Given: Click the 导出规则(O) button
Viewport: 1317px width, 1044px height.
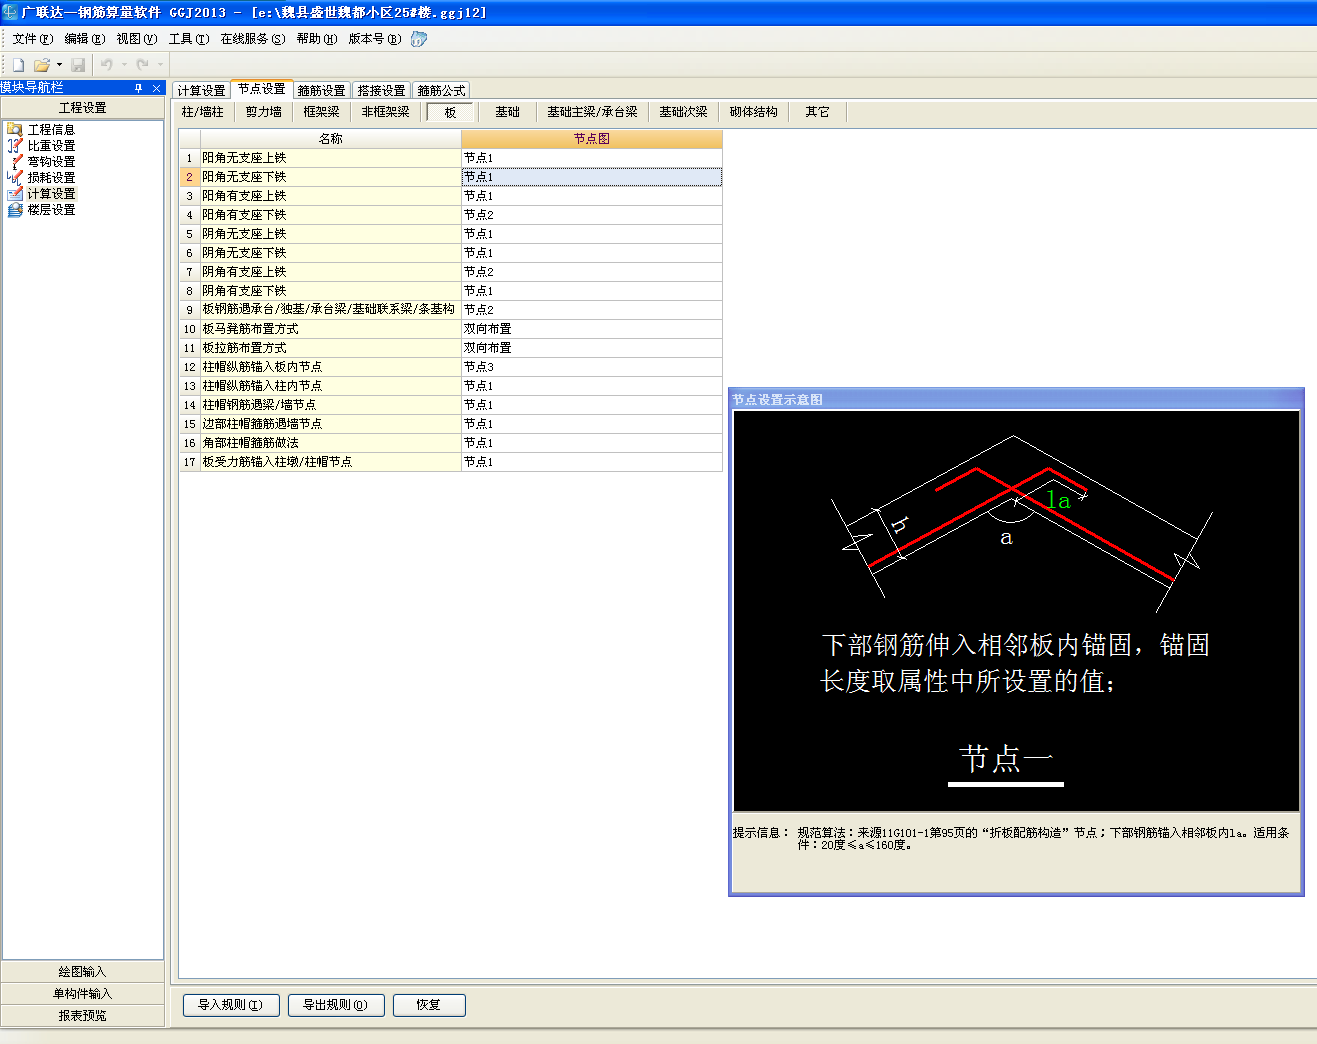Looking at the screenshot, I should click(336, 1005).
